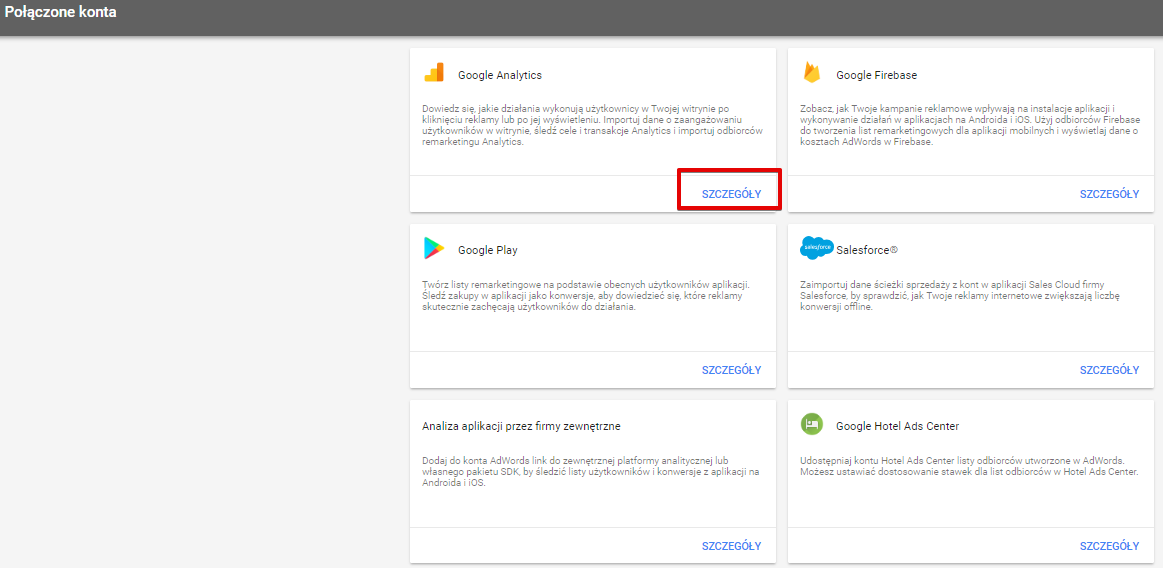Click the Google Hotel Ads Center bed icon
Viewport: 1163px width, 568px height.
tap(811, 425)
